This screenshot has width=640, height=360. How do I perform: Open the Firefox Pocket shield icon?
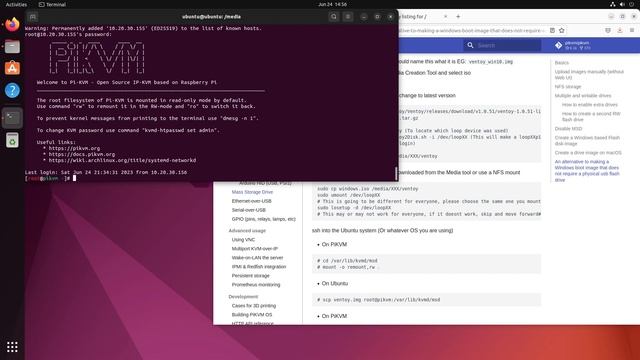click(x=608, y=30)
